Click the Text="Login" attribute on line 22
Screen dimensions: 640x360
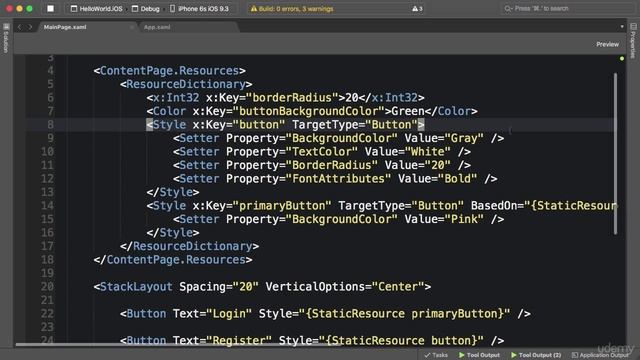pyautogui.click(x=212, y=313)
